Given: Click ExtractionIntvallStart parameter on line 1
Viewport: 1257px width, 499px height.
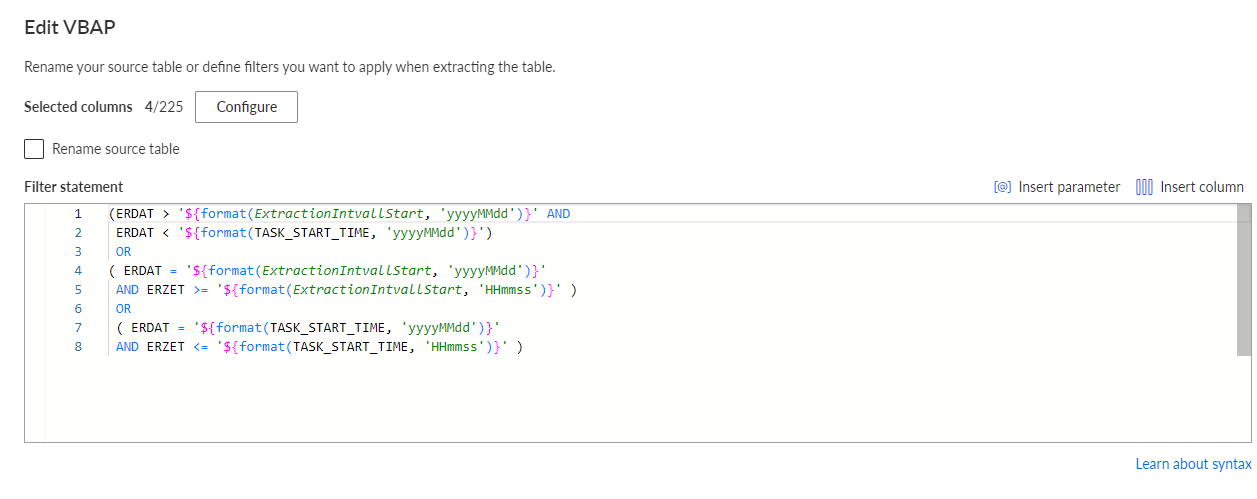Looking at the screenshot, I should click(346, 214).
